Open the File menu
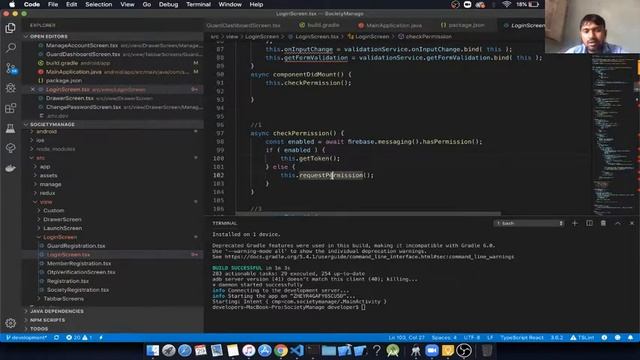 [53, 4]
